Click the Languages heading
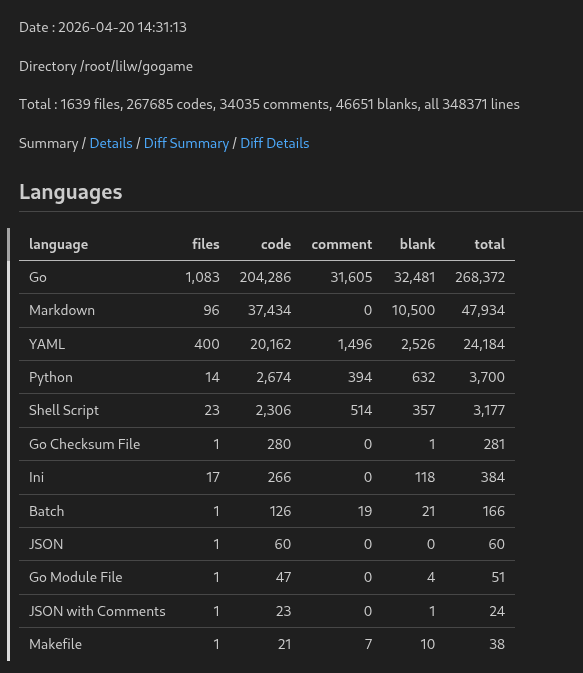 [71, 192]
